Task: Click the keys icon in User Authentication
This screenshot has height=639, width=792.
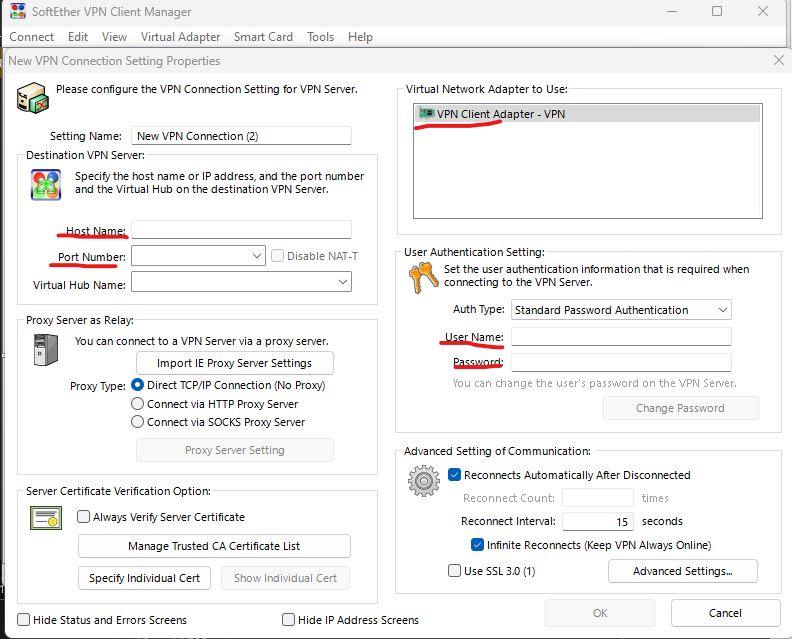Action: [x=423, y=277]
